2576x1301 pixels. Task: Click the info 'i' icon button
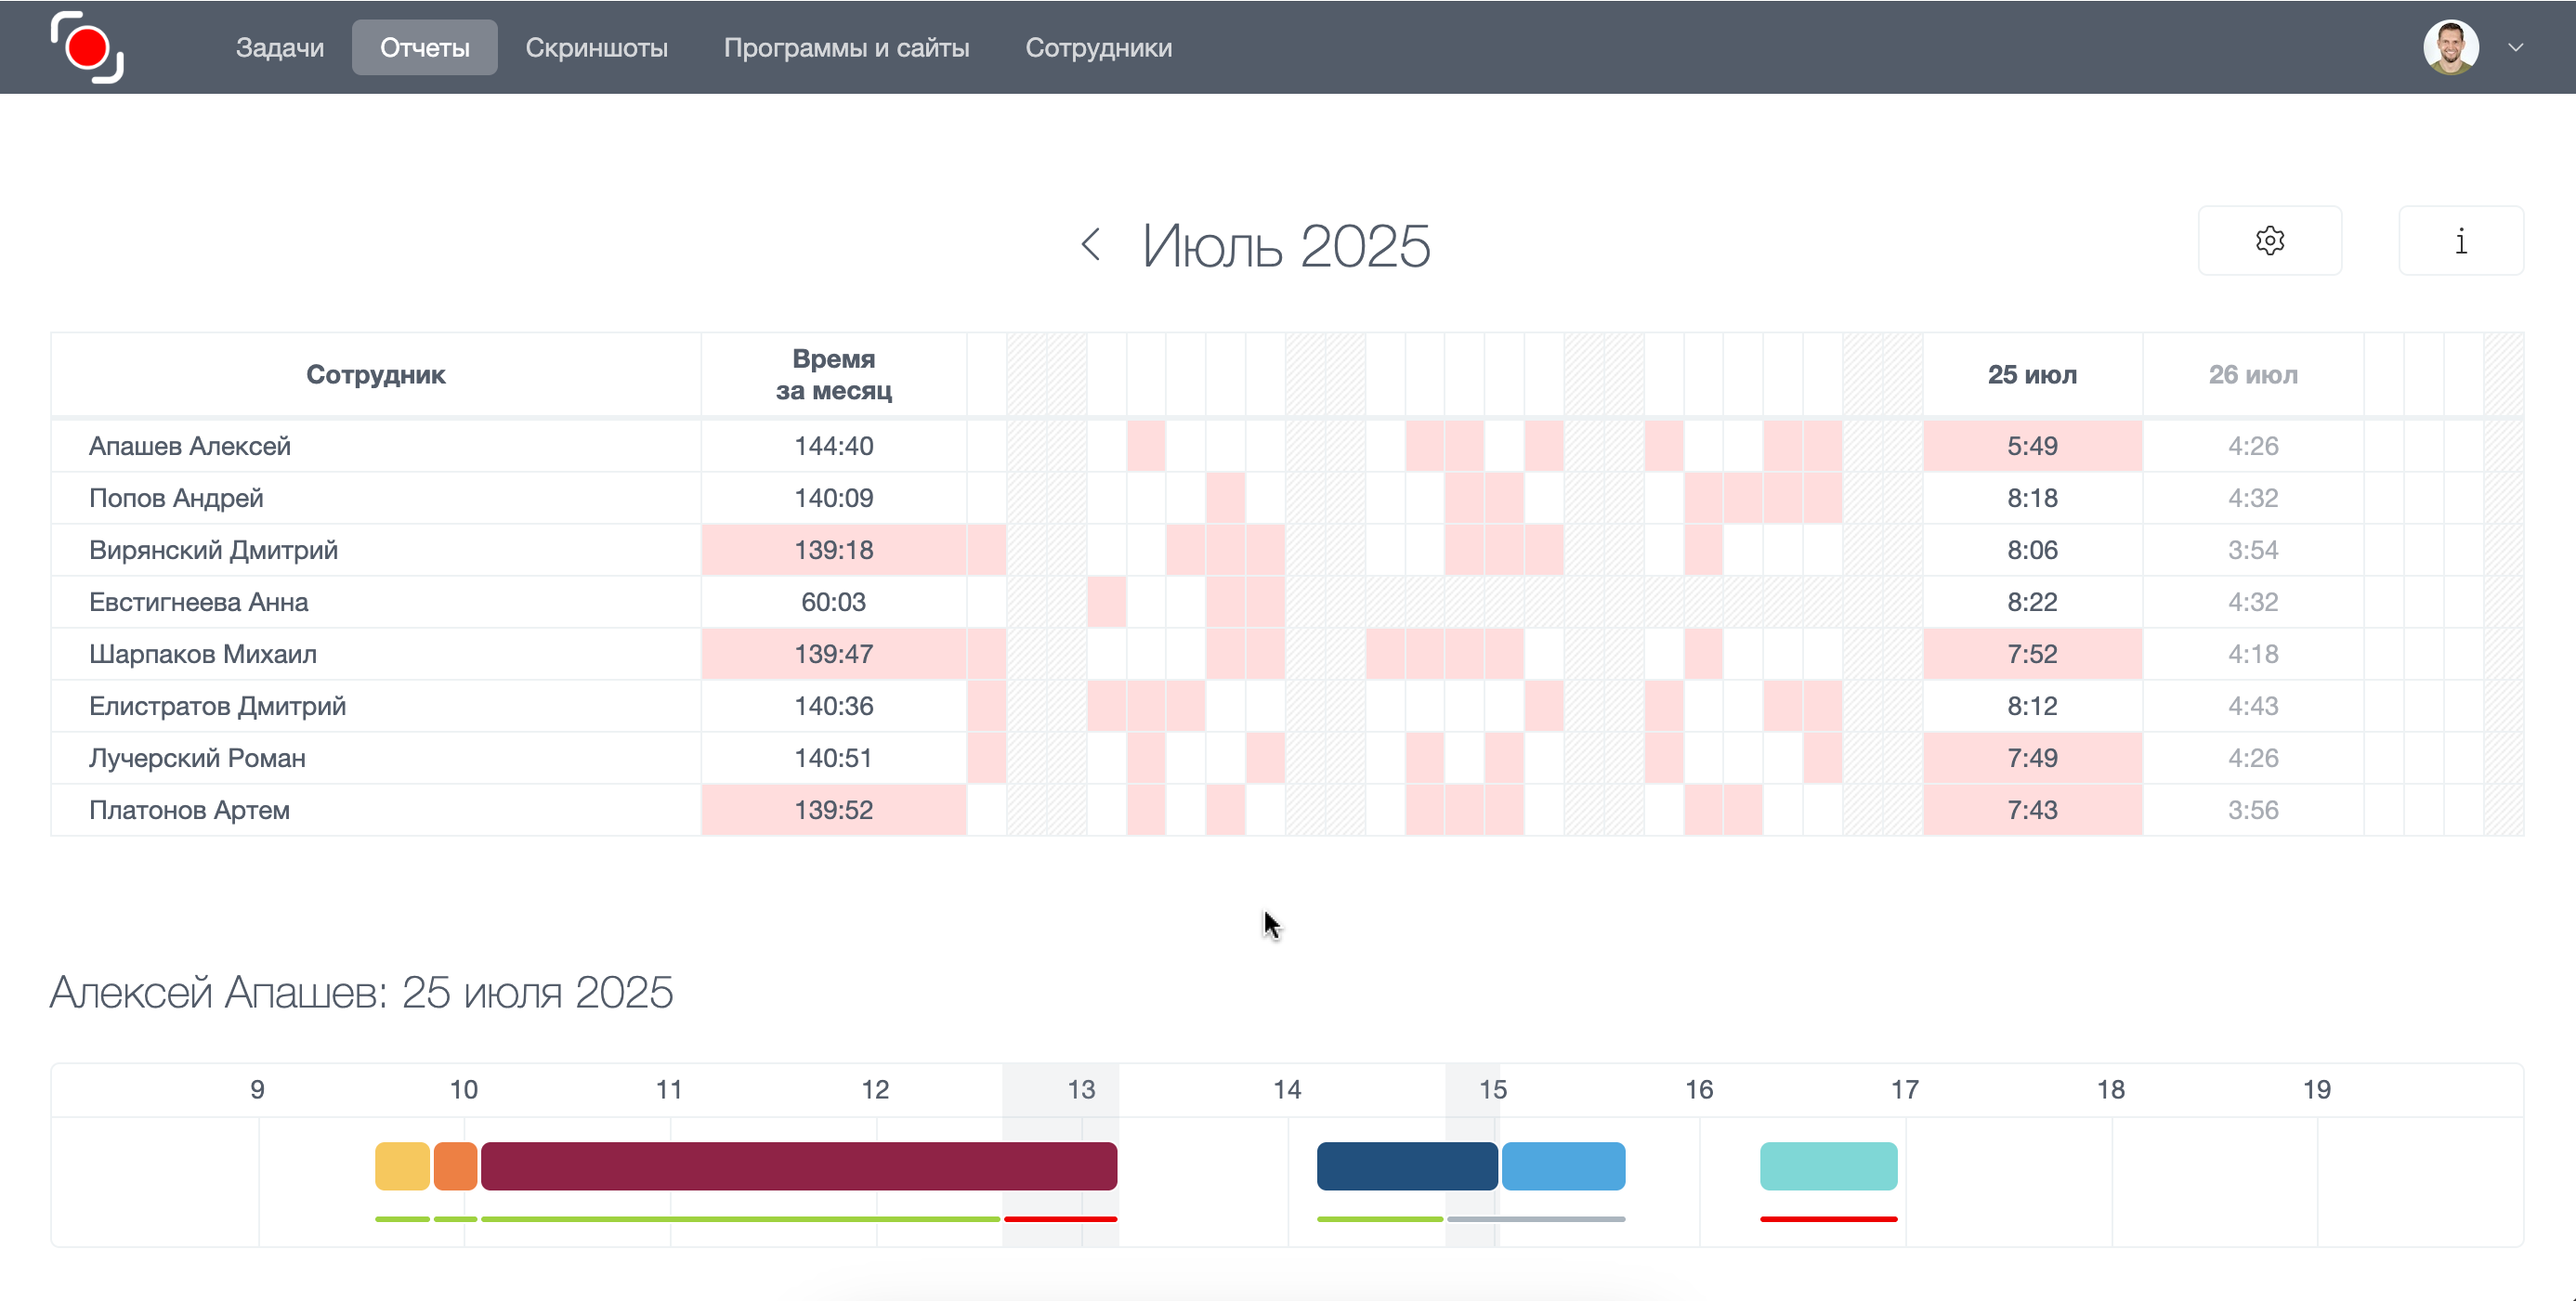tap(2460, 241)
